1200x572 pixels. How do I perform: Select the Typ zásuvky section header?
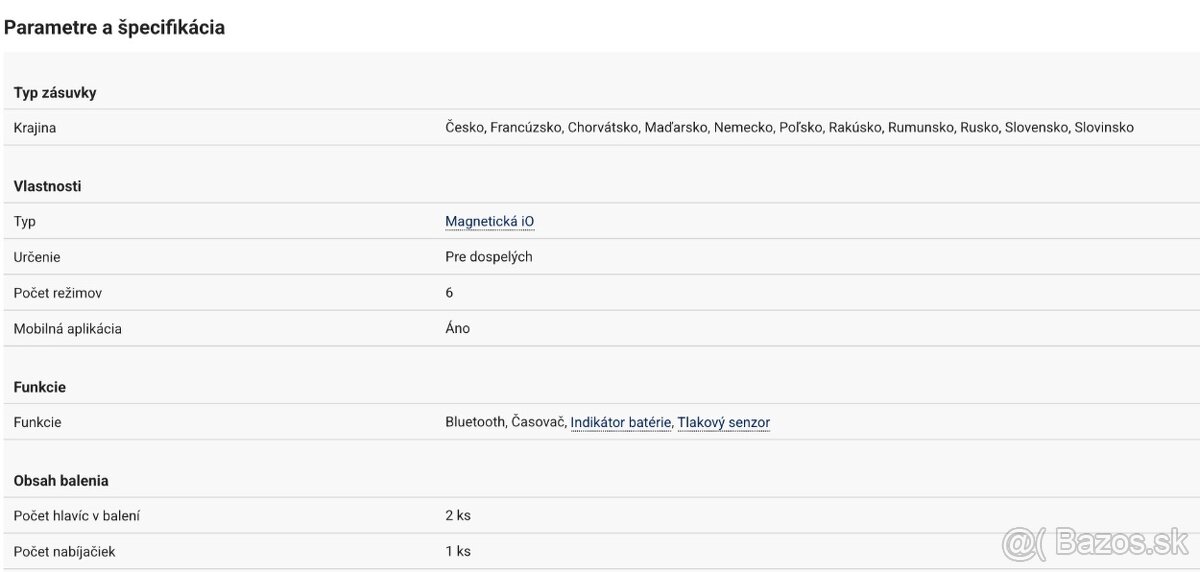pyautogui.click(x=55, y=93)
